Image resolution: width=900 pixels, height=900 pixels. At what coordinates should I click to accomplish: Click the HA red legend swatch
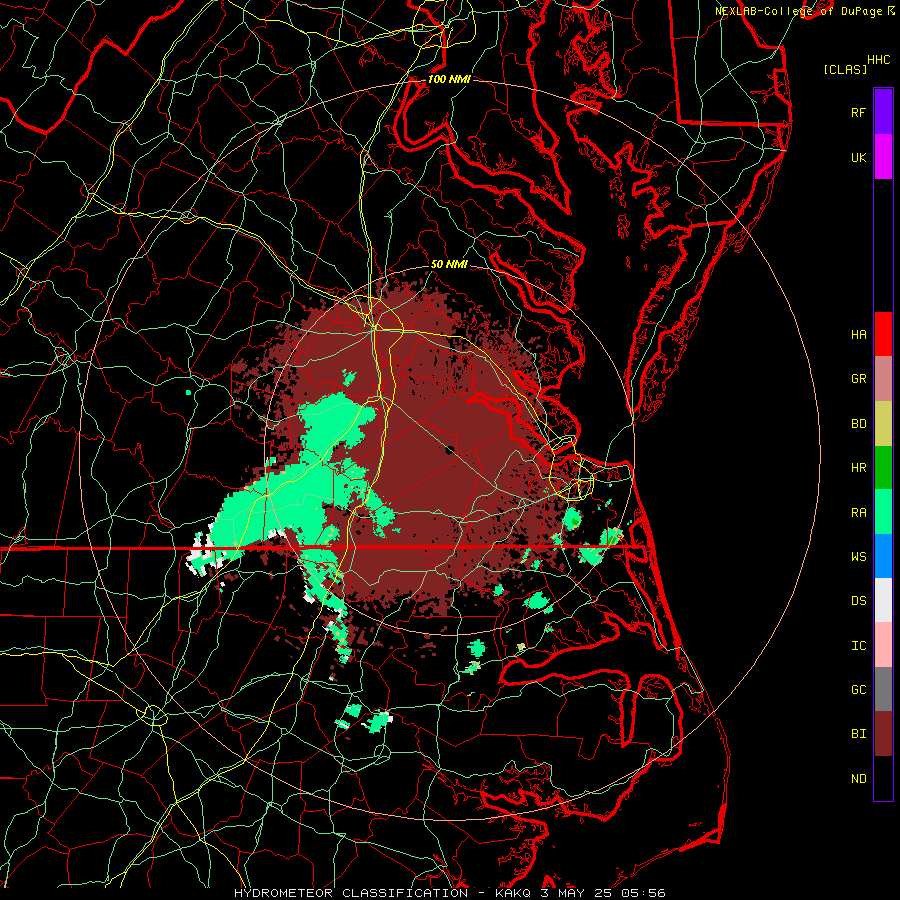pyautogui.click(x=883, y=334)
